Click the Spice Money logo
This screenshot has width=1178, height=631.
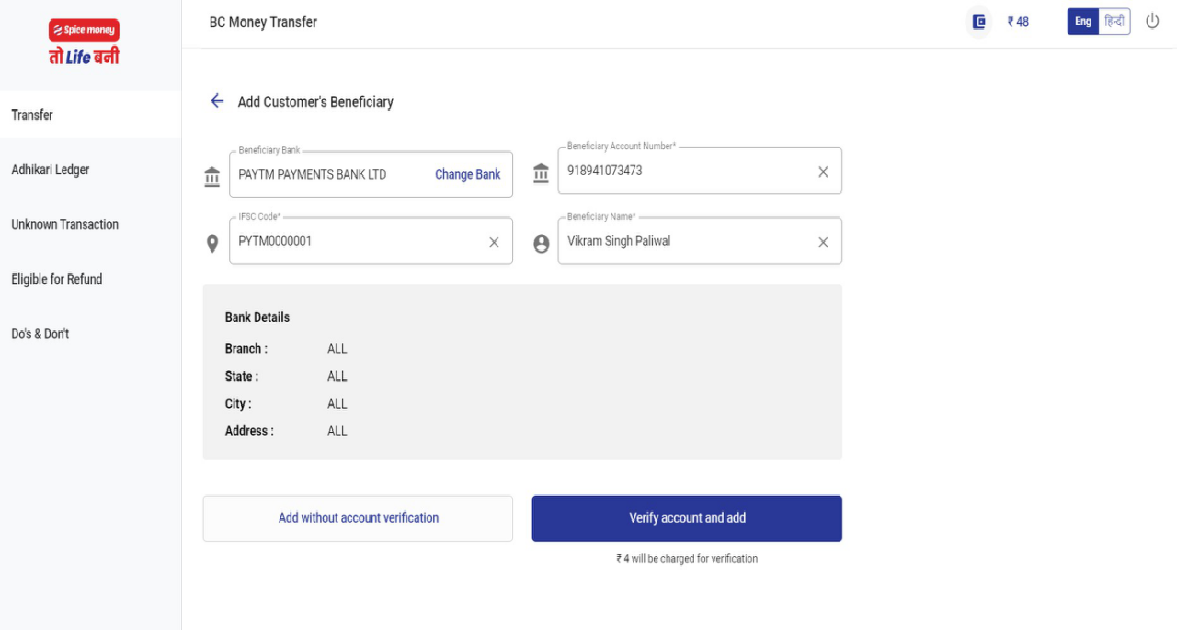pyautogui.click(x=84, y=42)
